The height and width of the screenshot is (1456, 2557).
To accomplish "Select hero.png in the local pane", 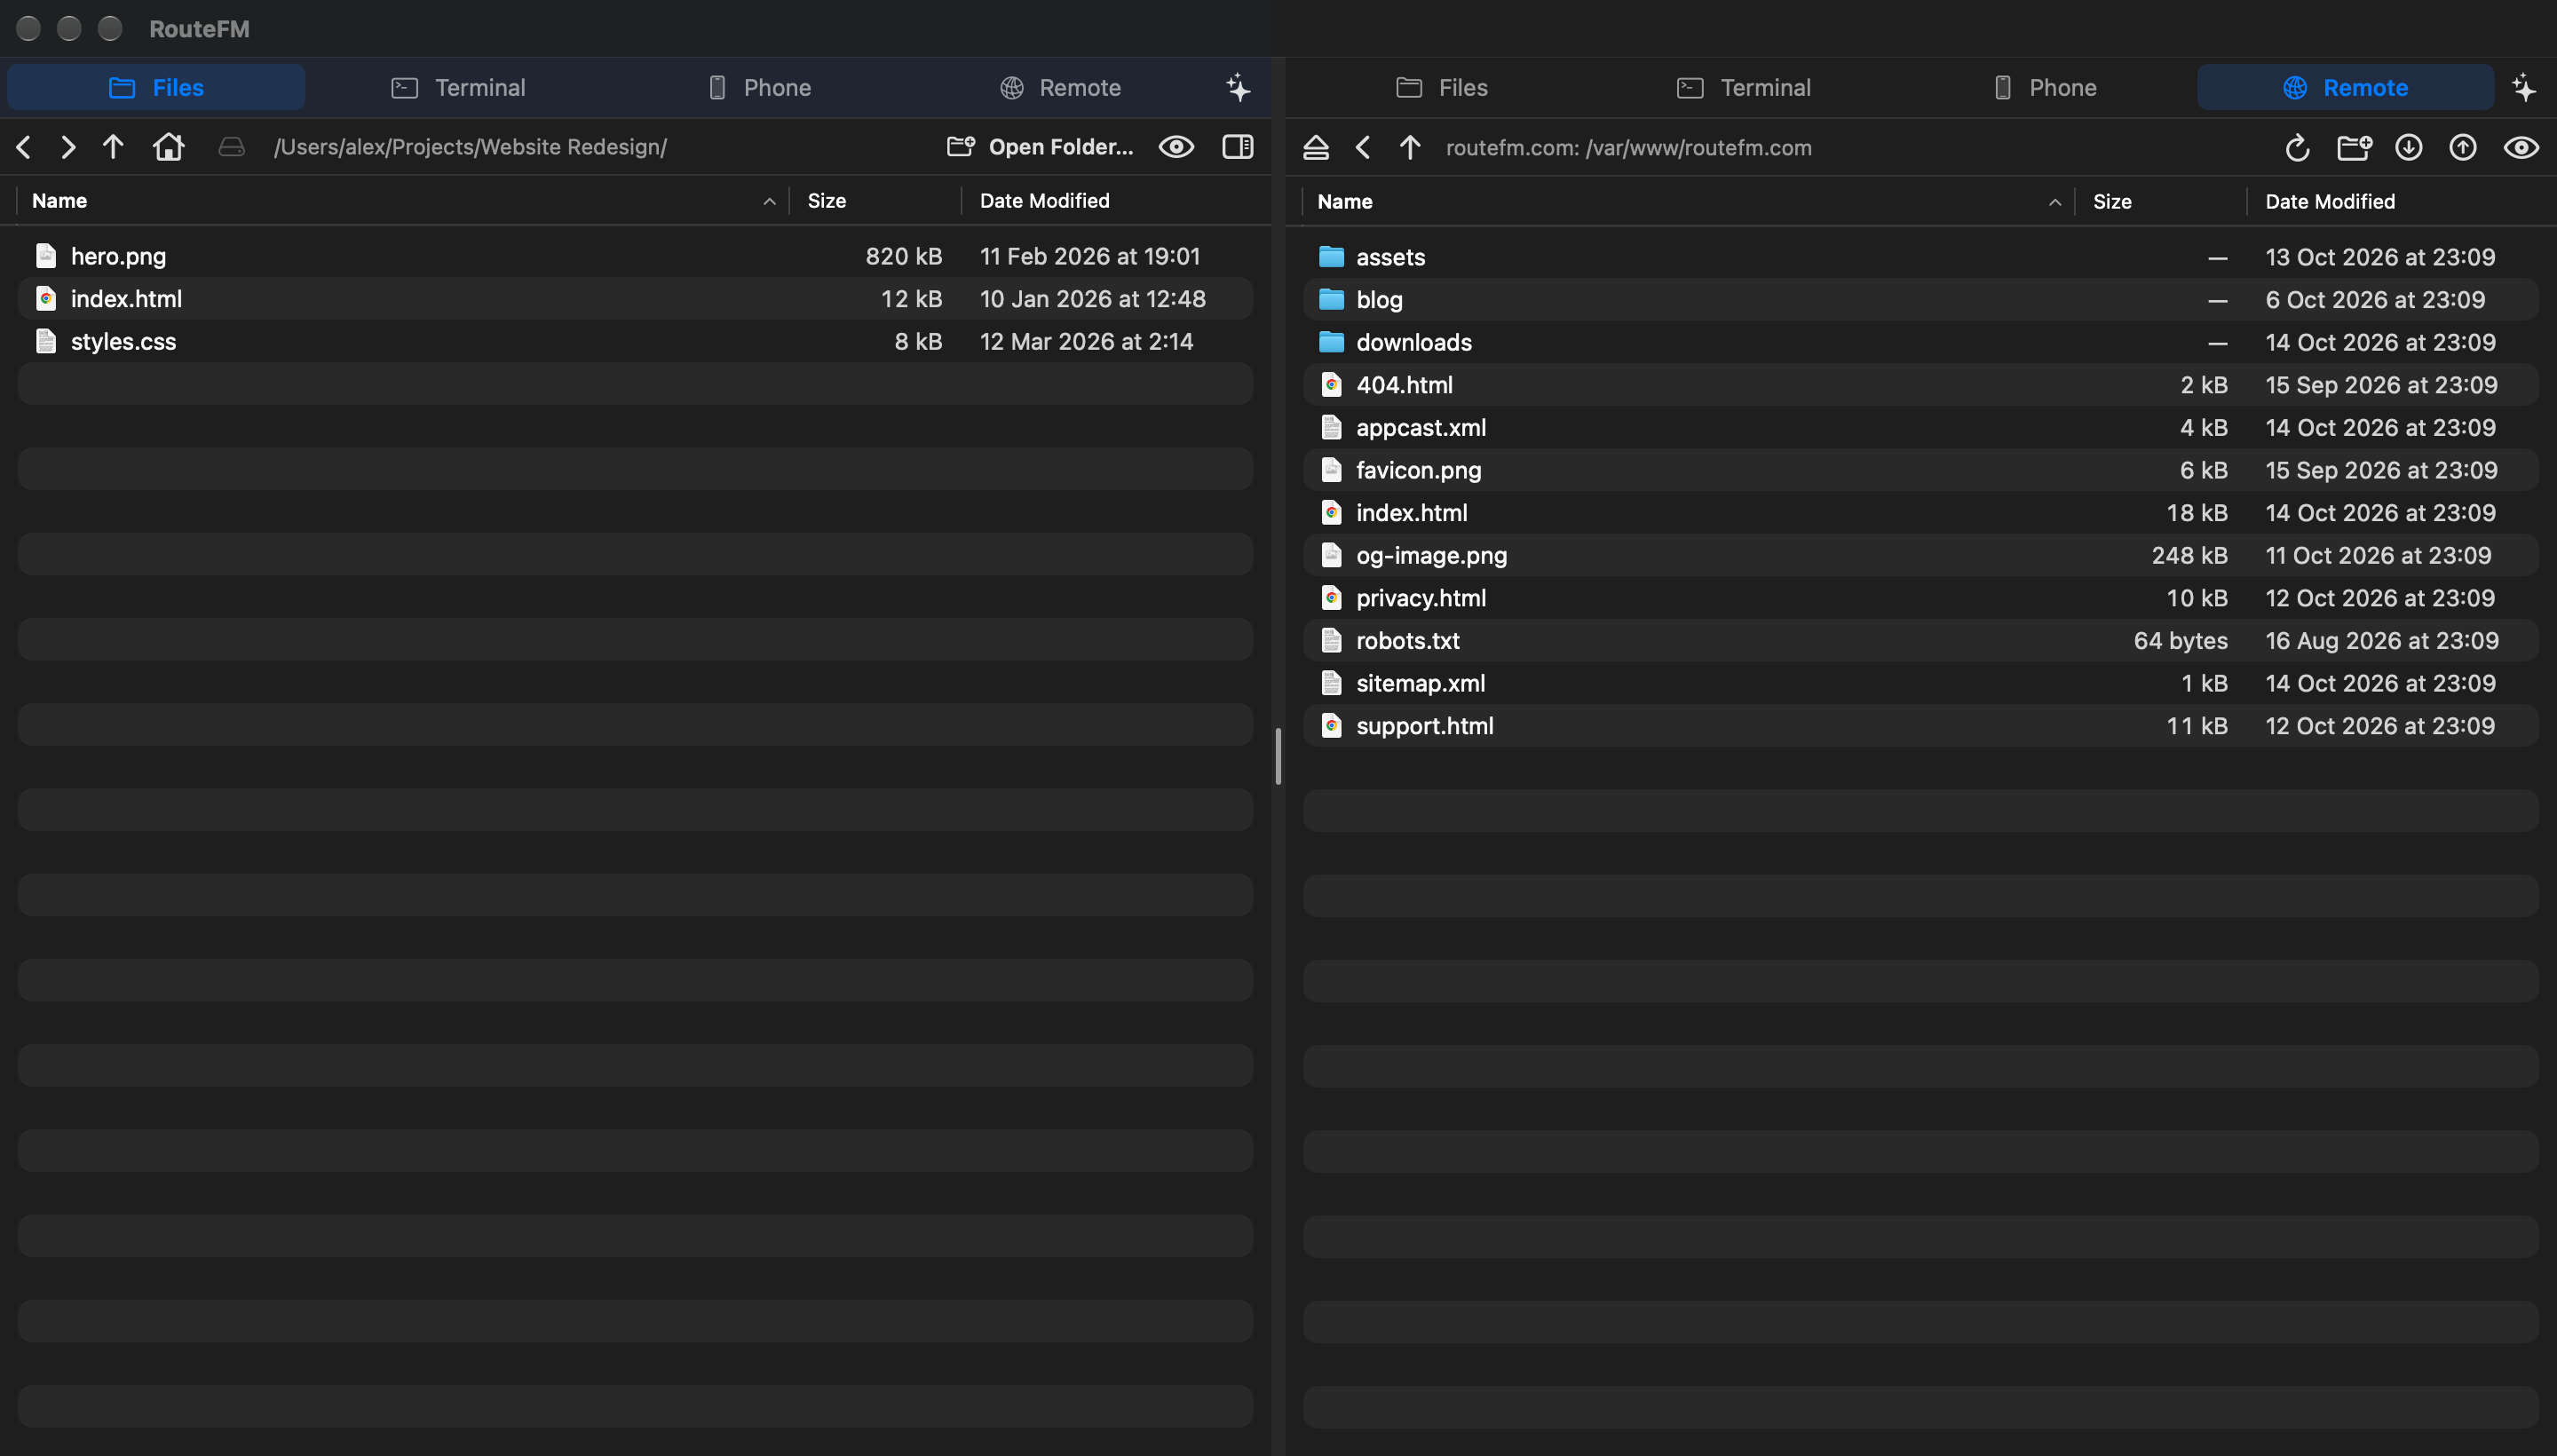I will pyautogui.click(x=635, y=256).
